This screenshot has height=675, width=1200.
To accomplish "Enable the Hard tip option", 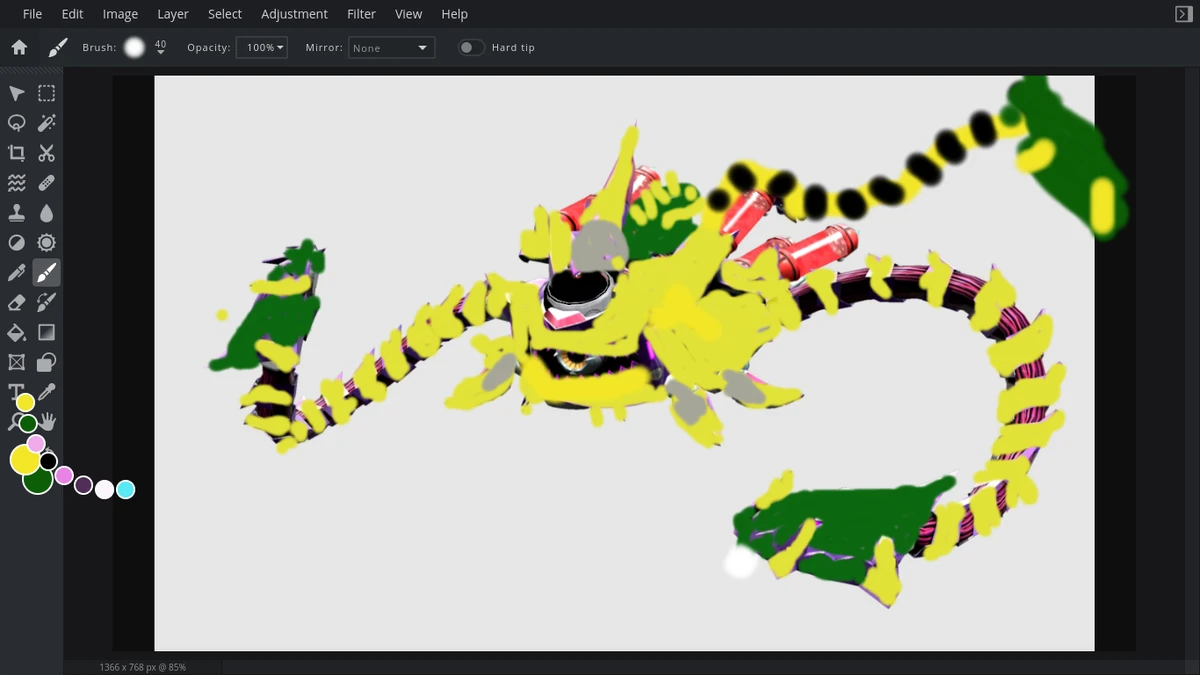I will 471,47.
